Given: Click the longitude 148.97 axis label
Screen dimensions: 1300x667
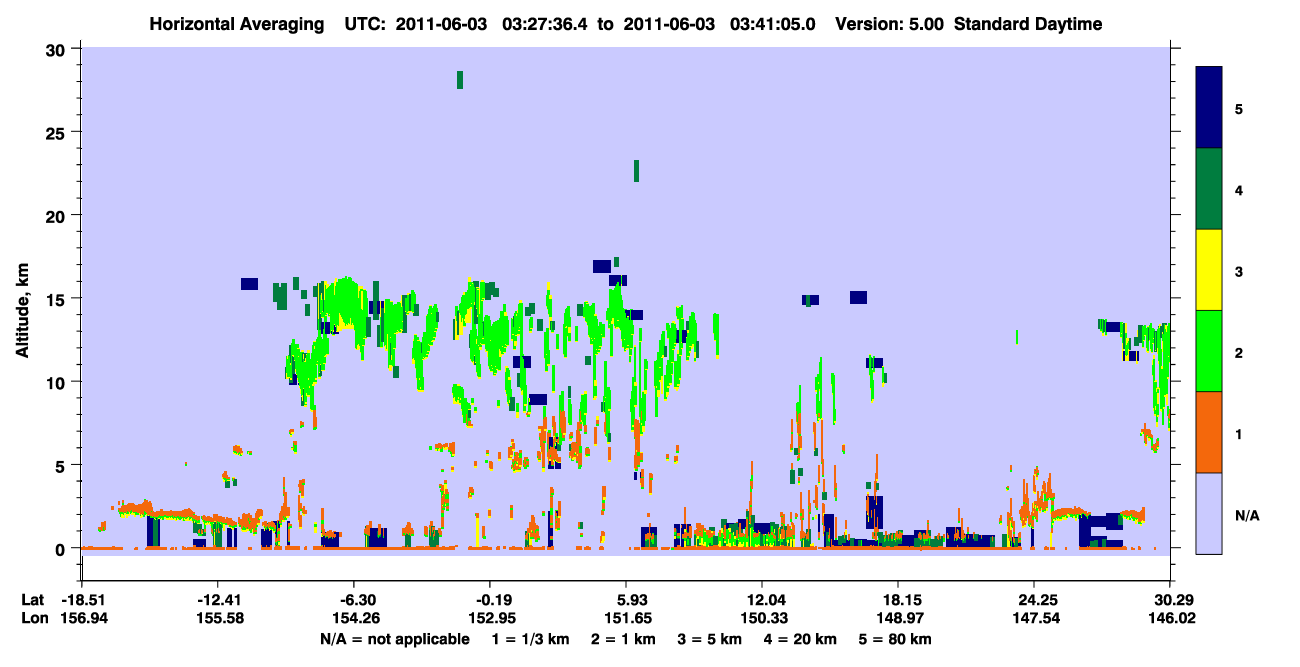Looking at the screenshot, I should coord(898,618).
